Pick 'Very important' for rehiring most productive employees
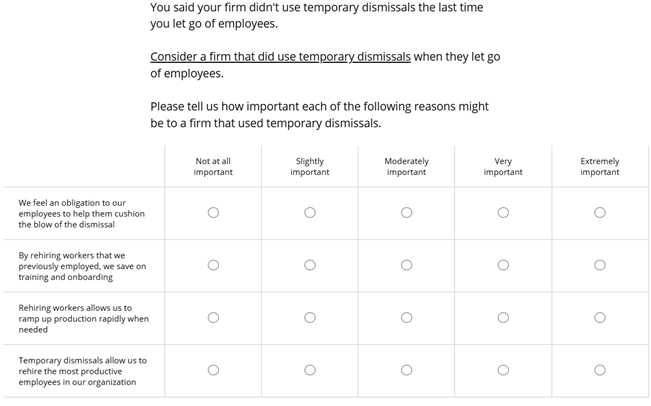 pos(503,370)
